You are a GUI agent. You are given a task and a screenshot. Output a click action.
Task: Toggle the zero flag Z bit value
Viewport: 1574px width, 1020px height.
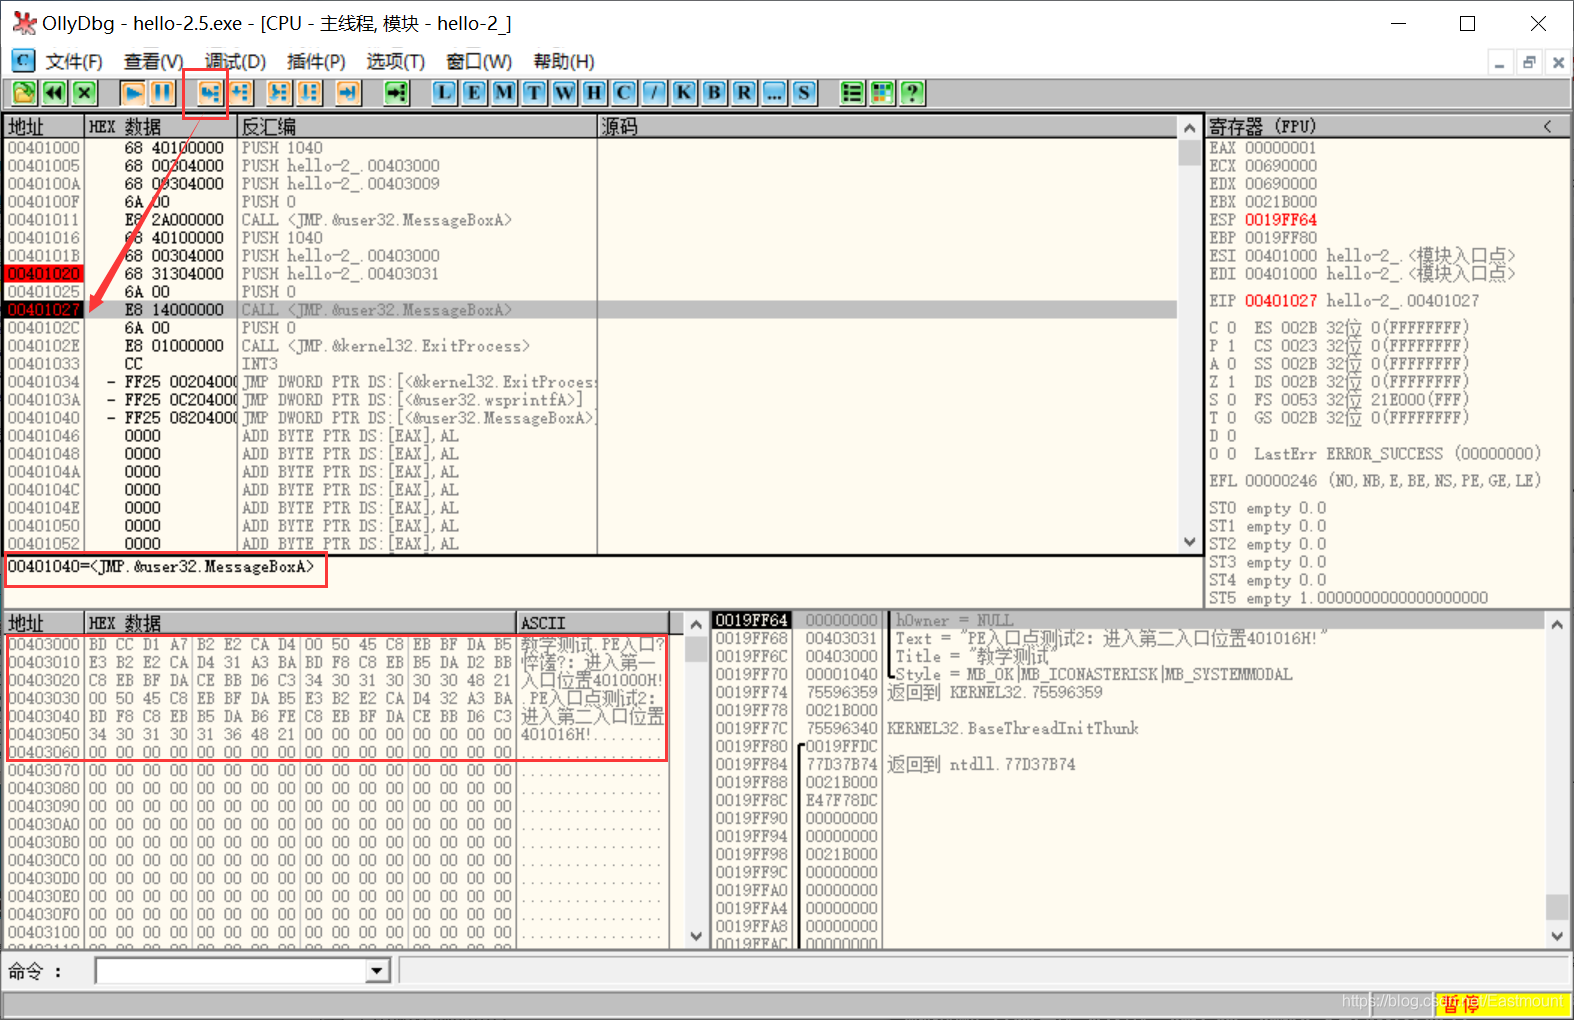pos(1232,382)
